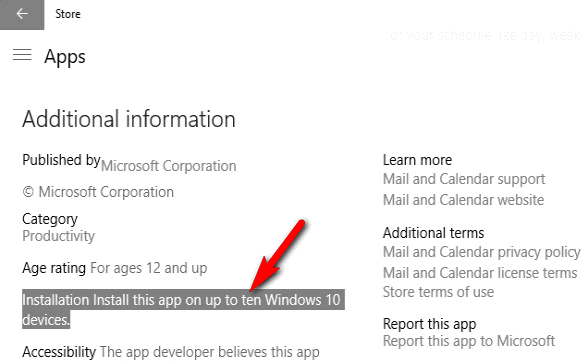Open the hamburger navigation menu
This screenshot has width=586, height=362.
pyautogui.click(x=22, y=55)
